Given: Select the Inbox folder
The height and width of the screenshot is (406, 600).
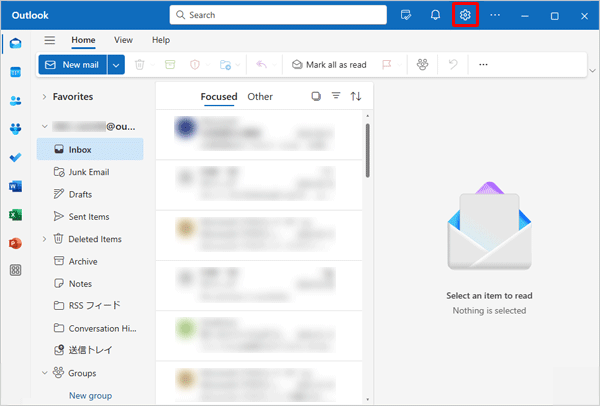Looking at the screenshot, I should (x=90, y=149).
